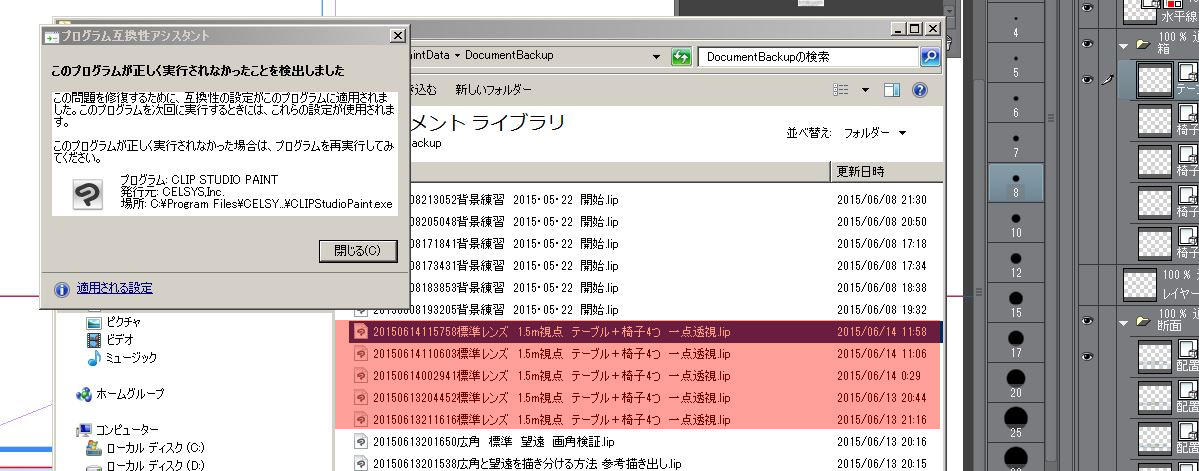This screenshot has height=471, width=1199.
Task: Close the プログラム互換性アシスタント dialog with X
Action: (397, 36)
